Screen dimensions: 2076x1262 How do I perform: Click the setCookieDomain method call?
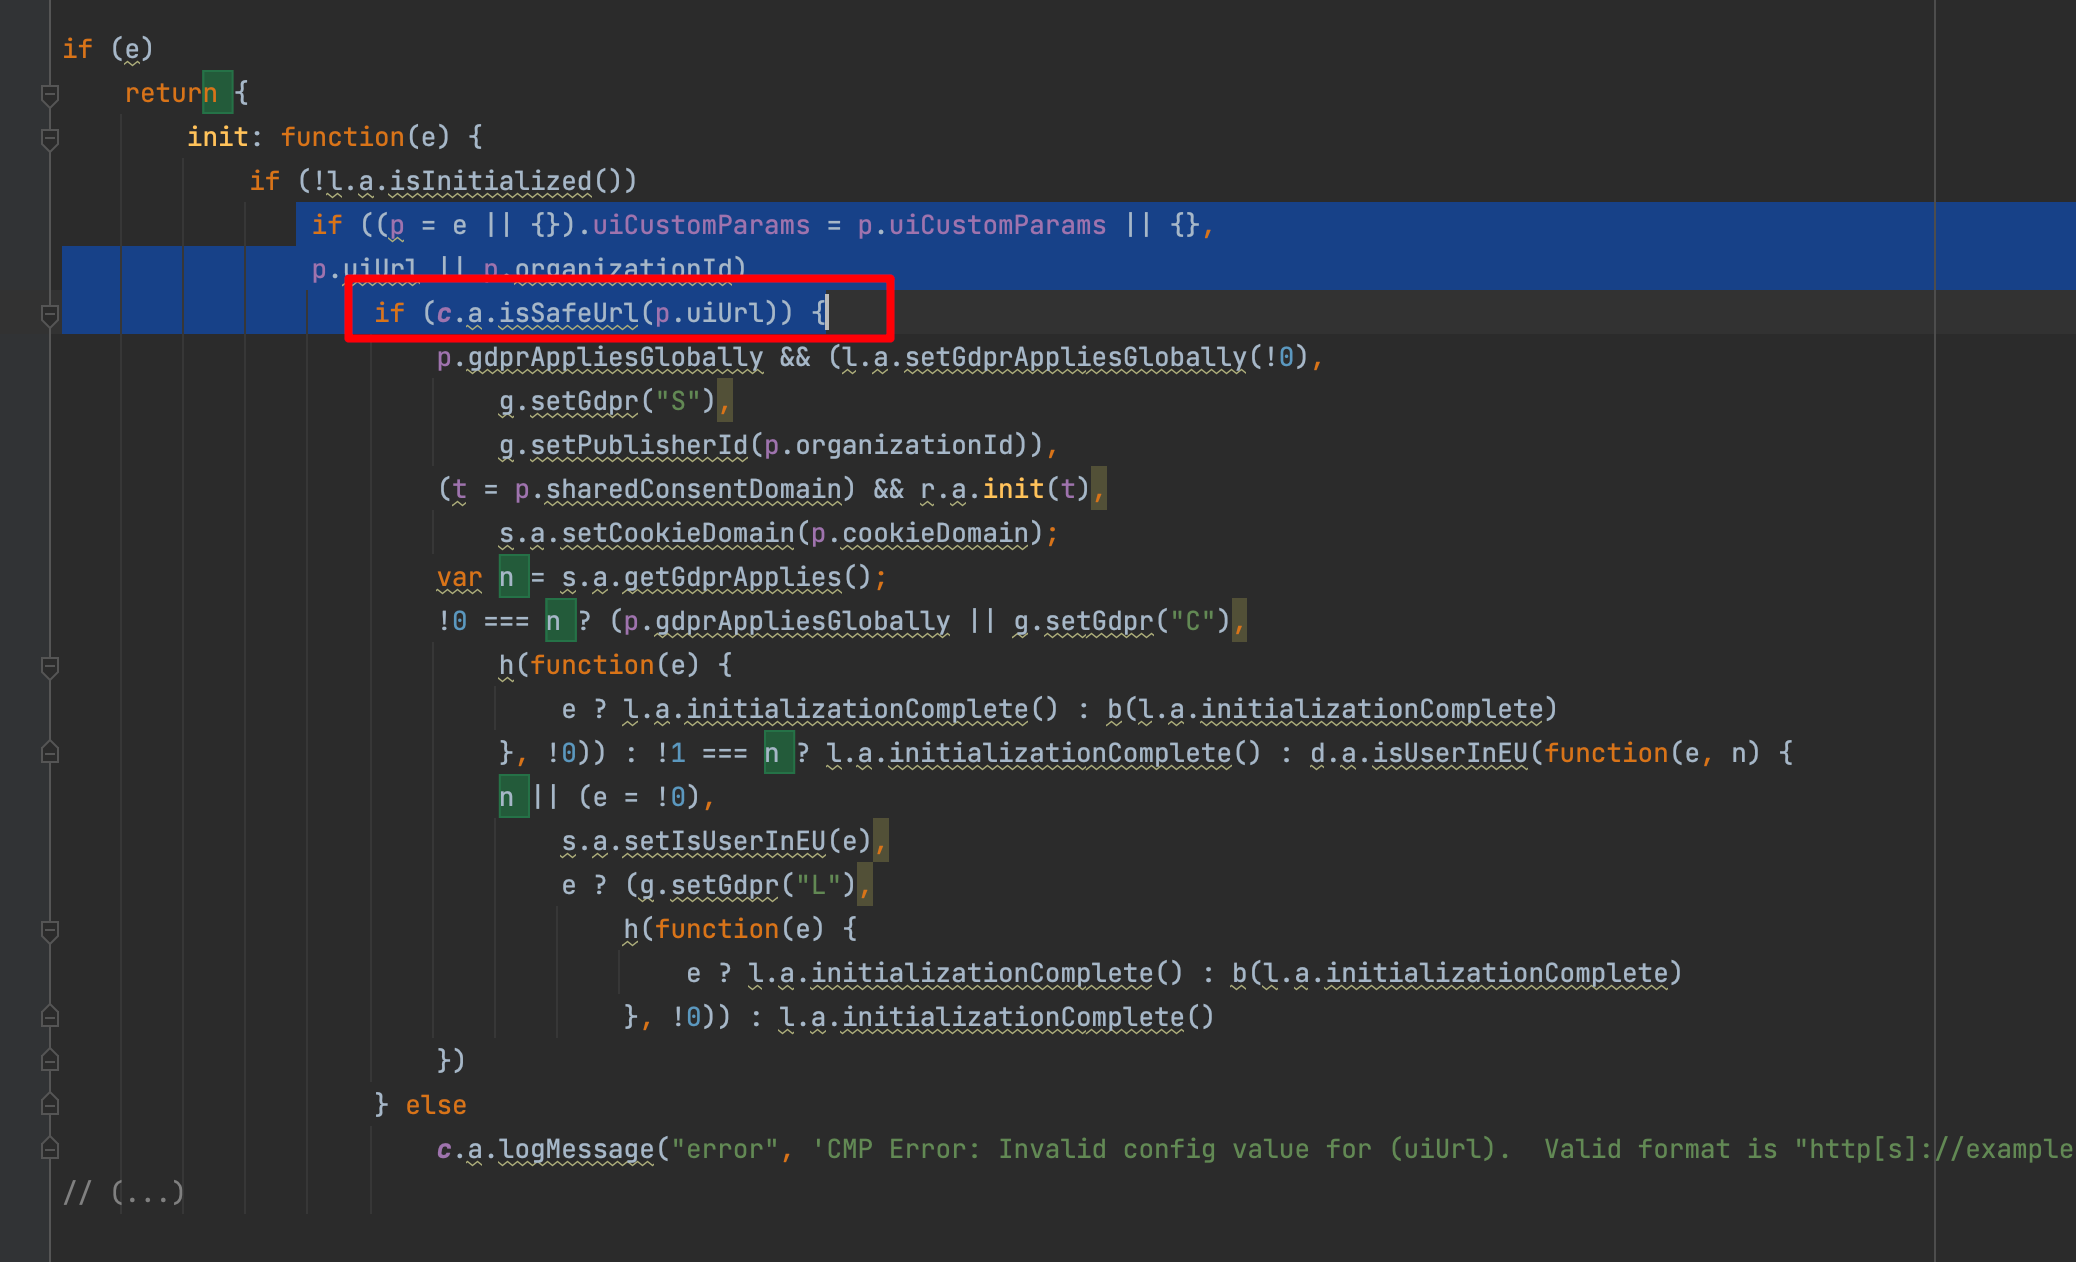tap(677, 533)
